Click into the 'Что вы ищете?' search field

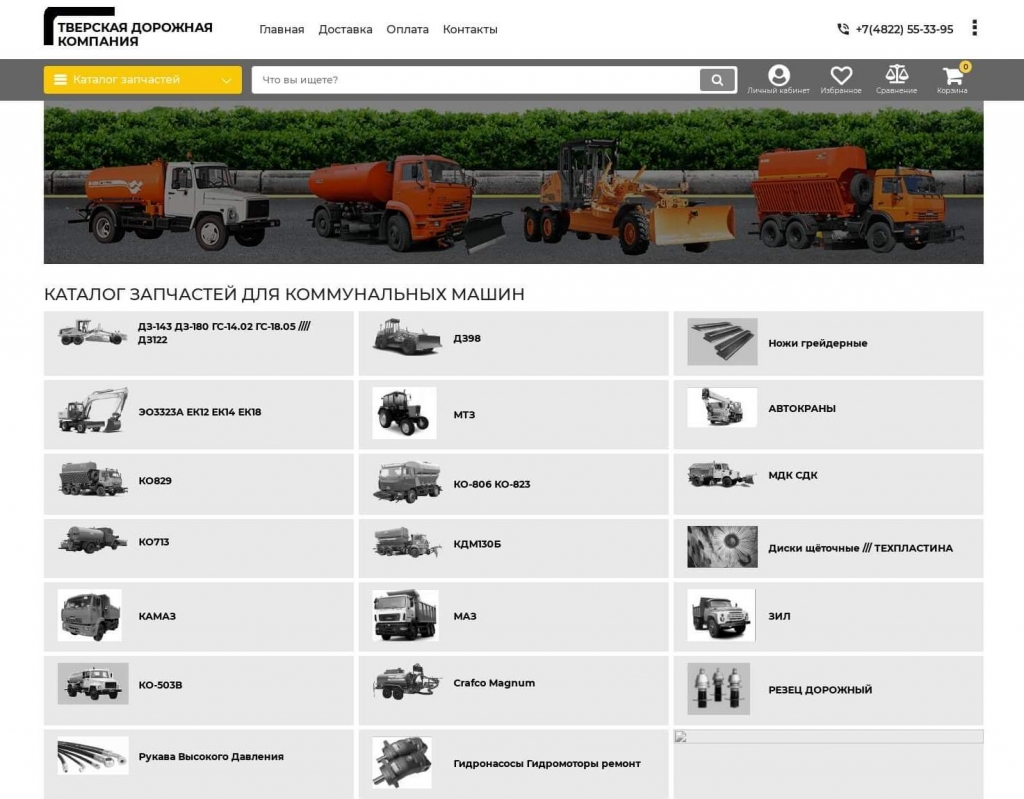(475, 80)
